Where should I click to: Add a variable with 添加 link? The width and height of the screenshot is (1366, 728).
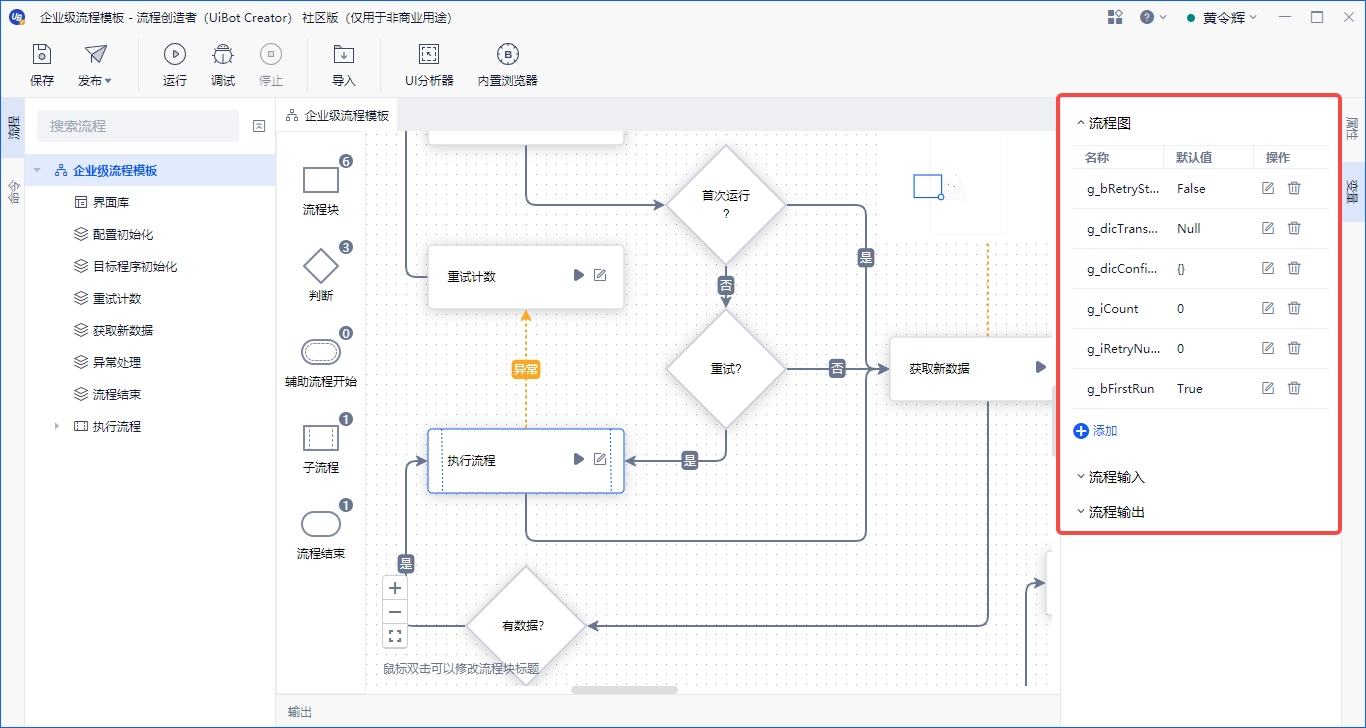[1095, 431]
